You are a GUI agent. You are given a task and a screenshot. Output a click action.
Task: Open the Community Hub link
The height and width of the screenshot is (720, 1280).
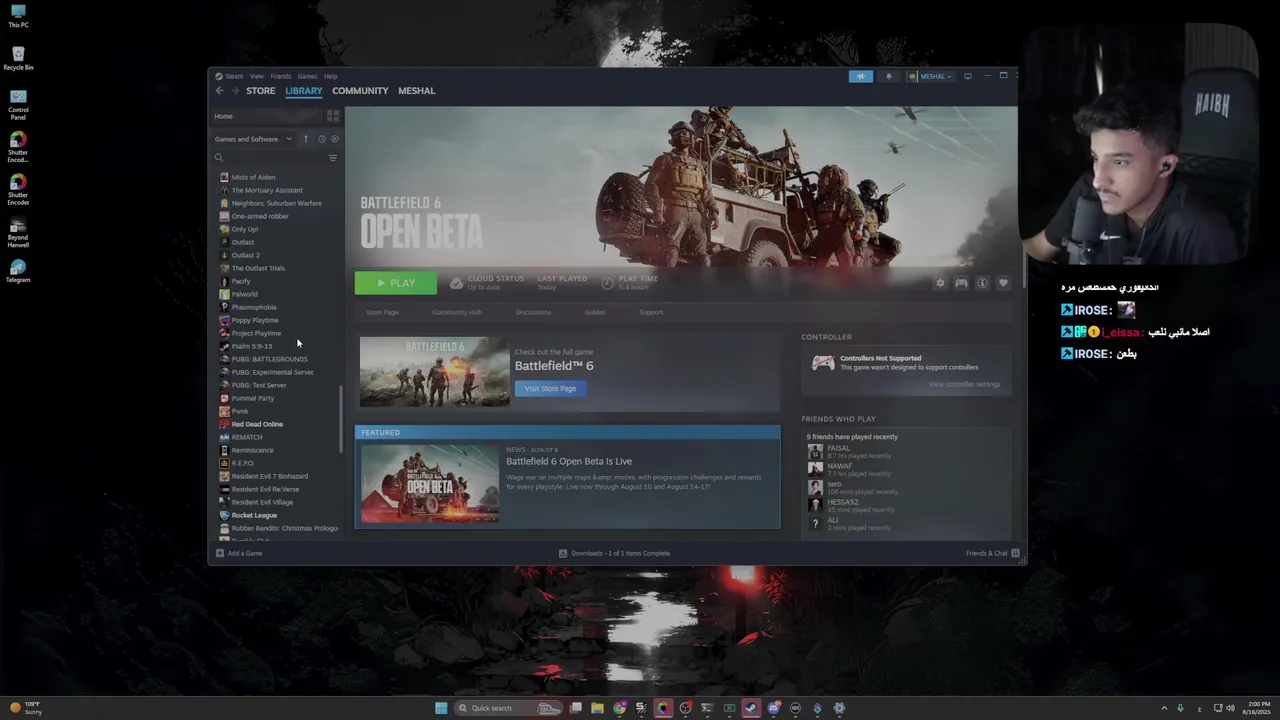point(457,312)
